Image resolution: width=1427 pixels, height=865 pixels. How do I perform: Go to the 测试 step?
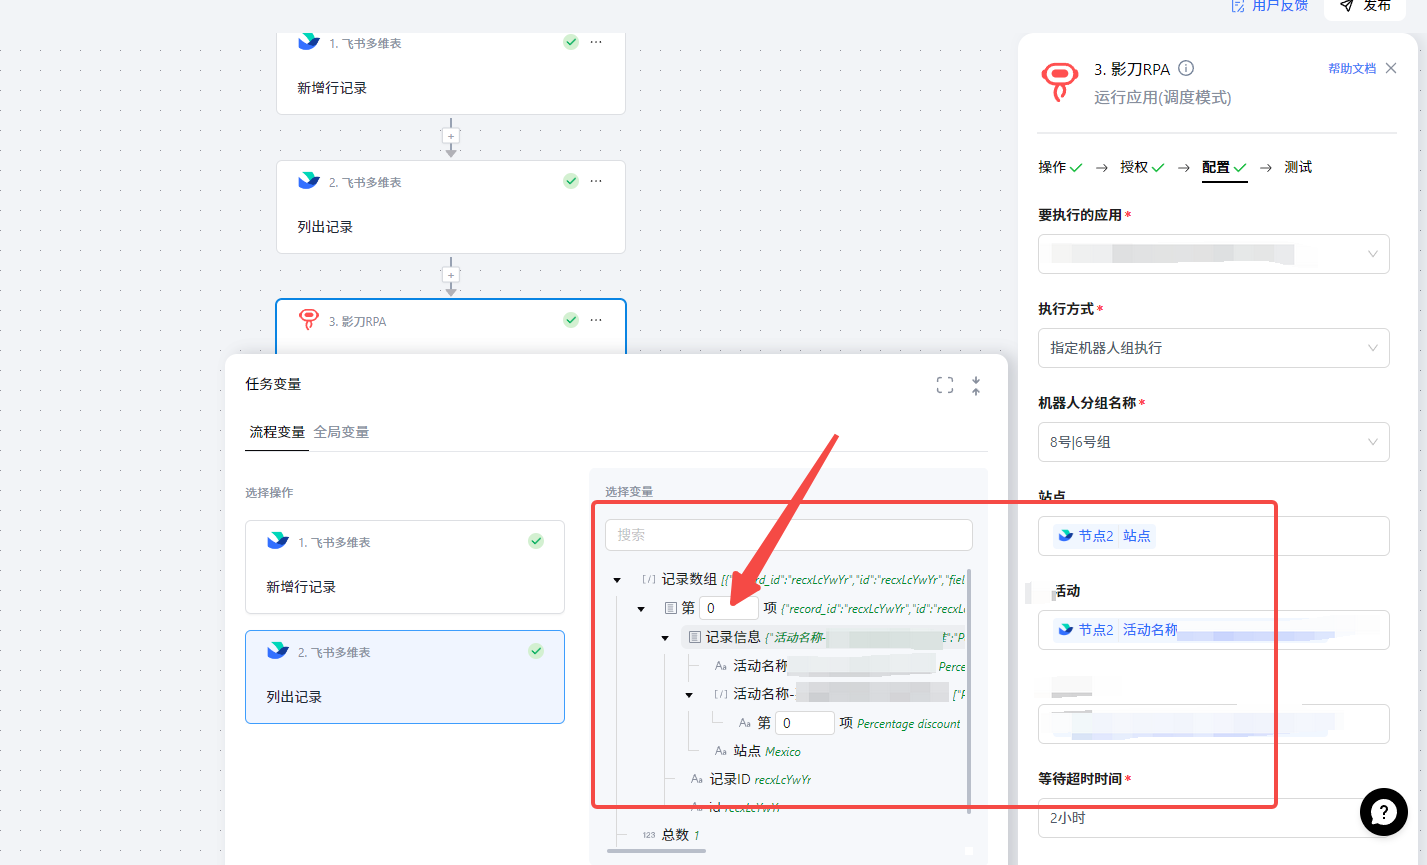[x=1298, y=167]
